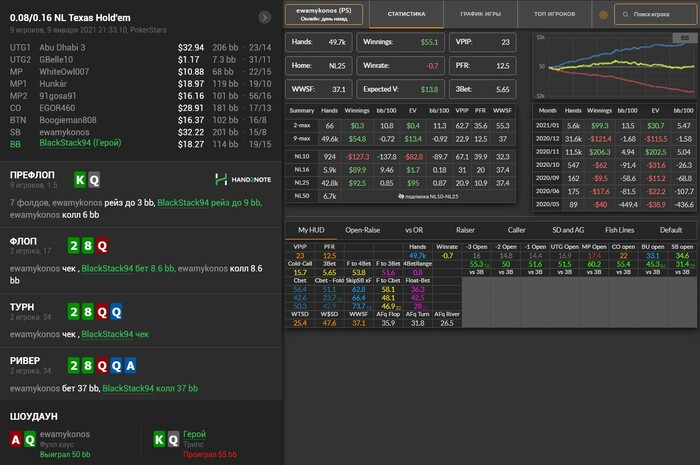Click the green 8 card on the turn row
Image resolution: width=700 pixels, height=465 pixels.
tap(88, 311)
